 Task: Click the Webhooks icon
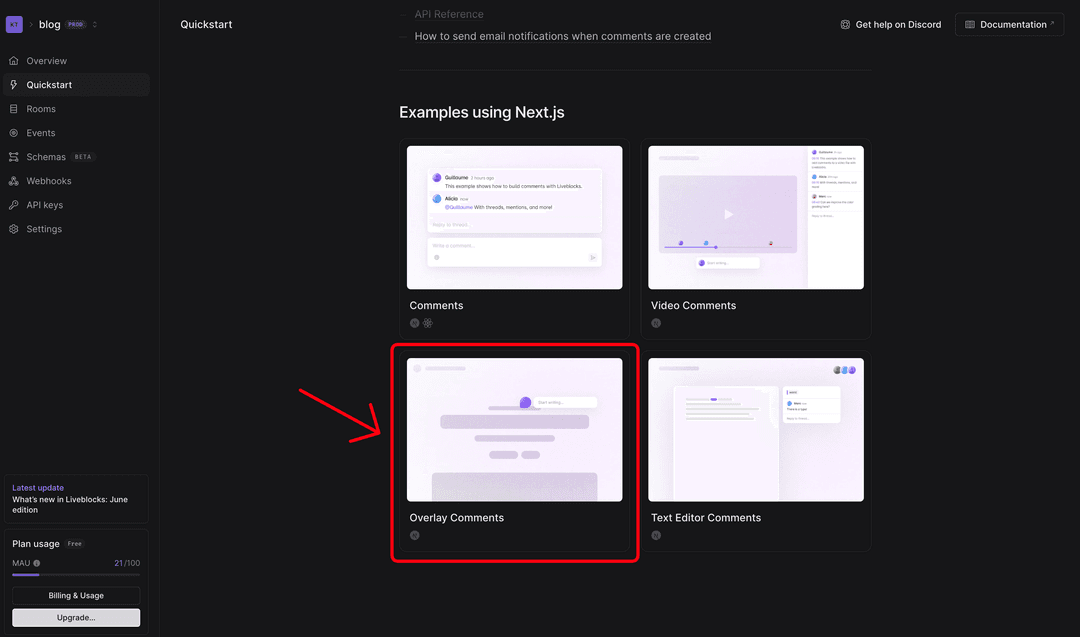click(14, 181)
